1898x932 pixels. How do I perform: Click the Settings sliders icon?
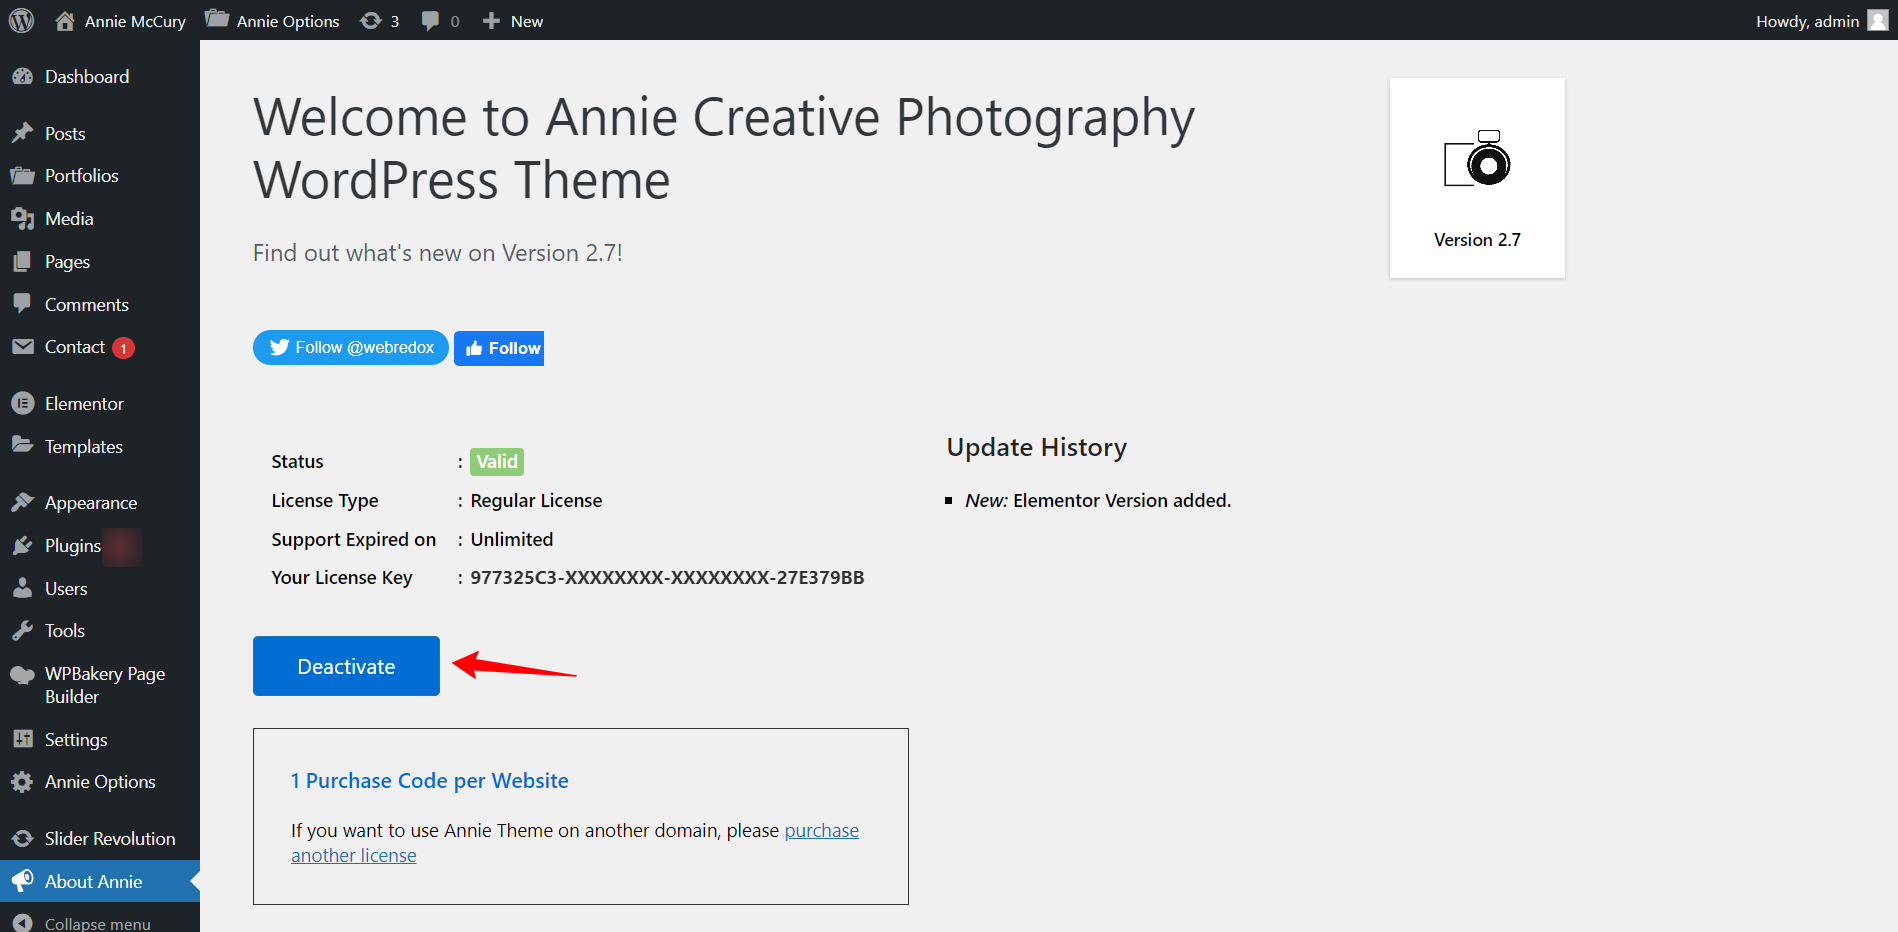pos(22,739)
